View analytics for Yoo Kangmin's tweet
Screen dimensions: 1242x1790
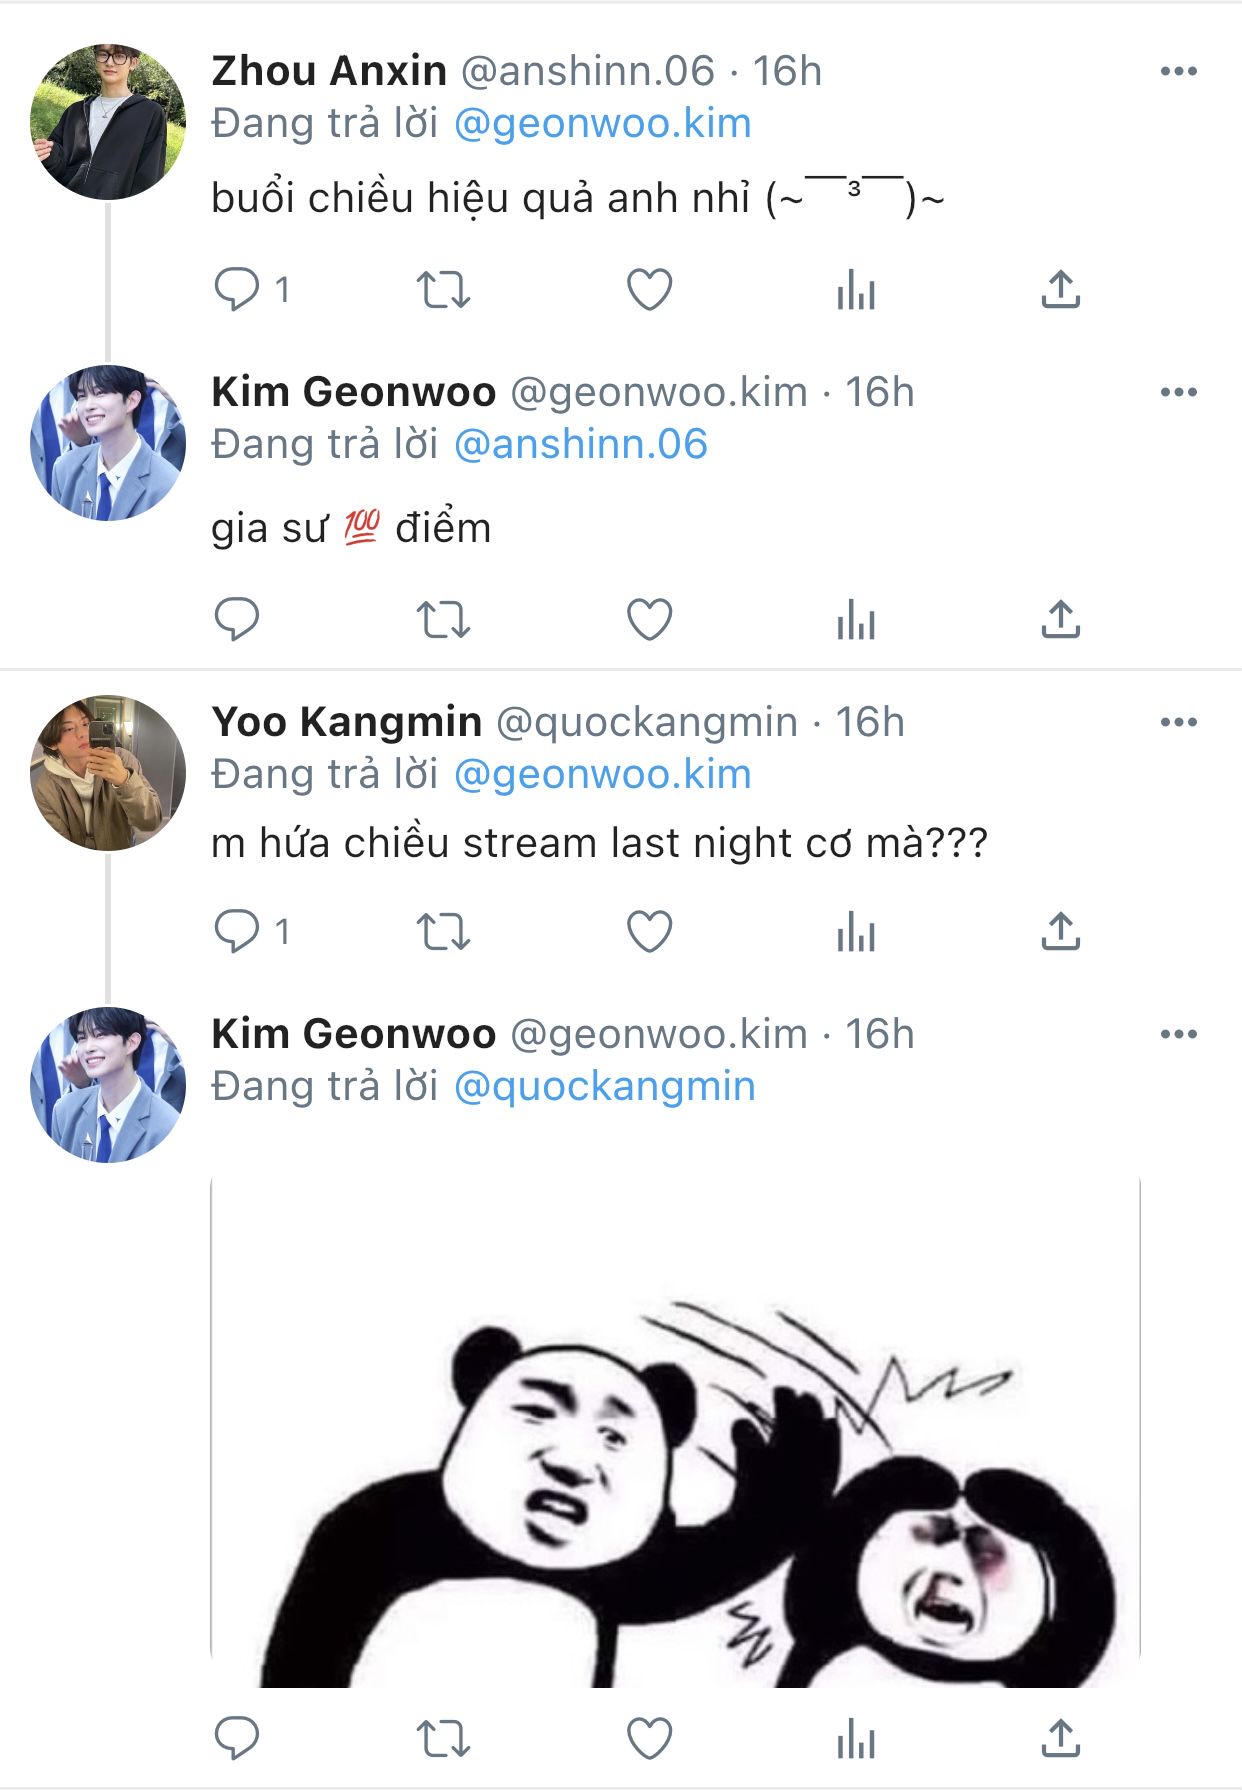pos(855,932)
